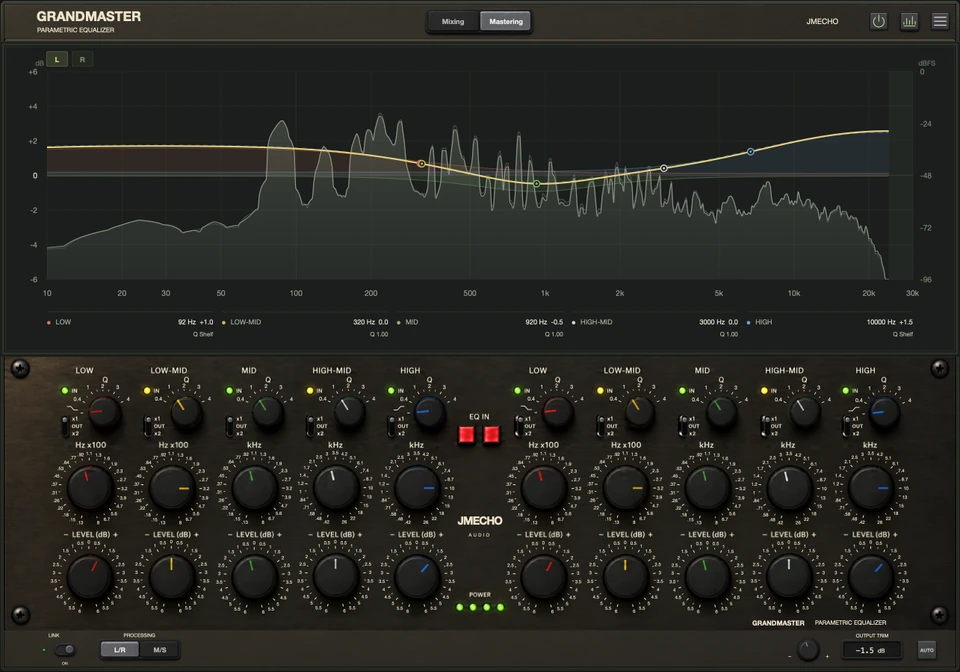Click the left-channel LOW Hz x100 frequency knob
Screen dimensions: 960x672
pos(90,487)
